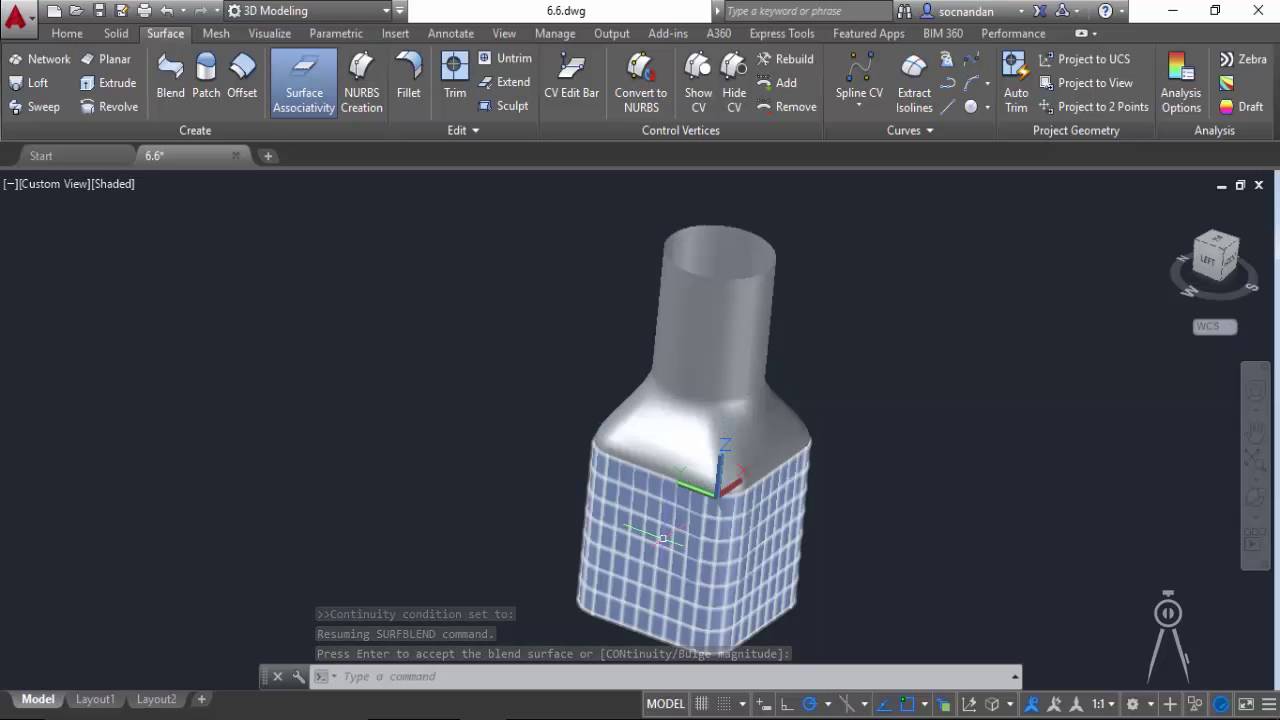Click the Add control vertices button
Screen dimensions: 1280x720
777,83
